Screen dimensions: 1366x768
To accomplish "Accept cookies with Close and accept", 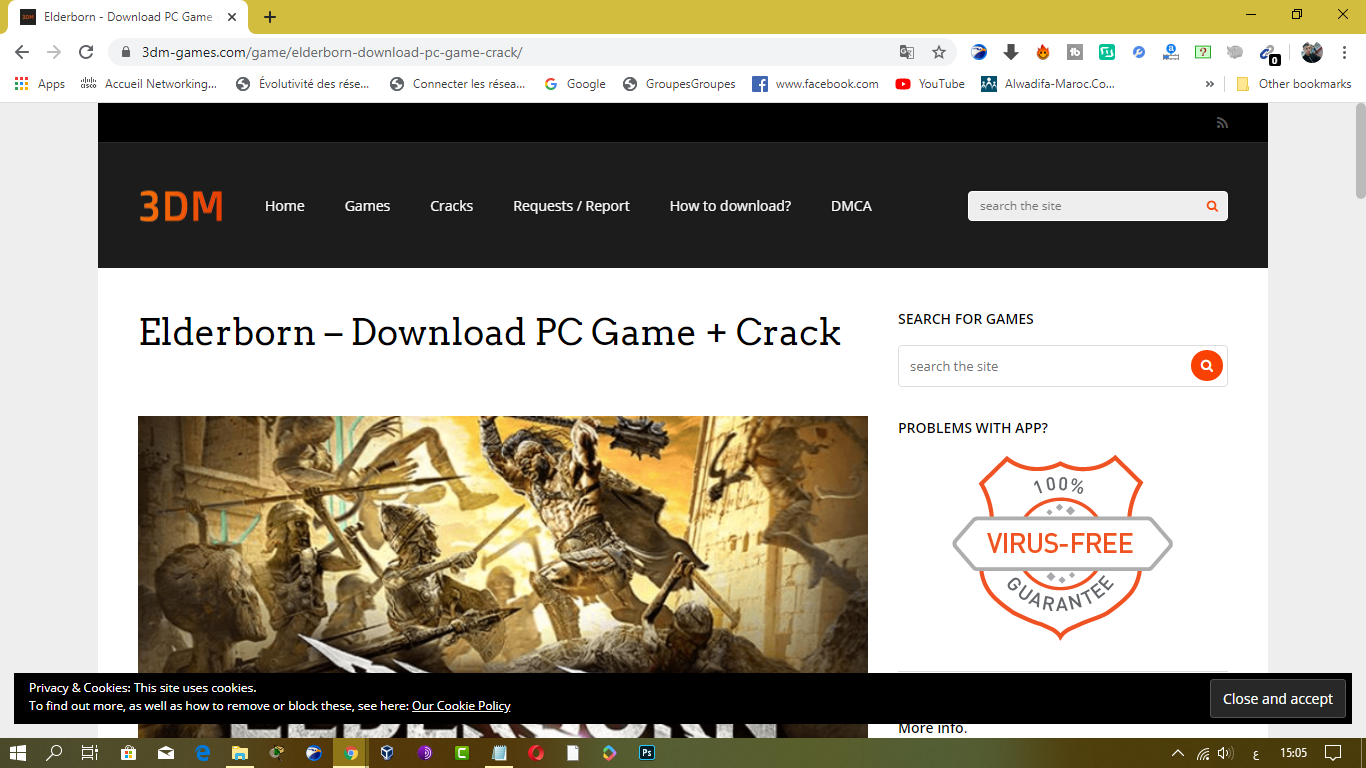I will 1278,699.
